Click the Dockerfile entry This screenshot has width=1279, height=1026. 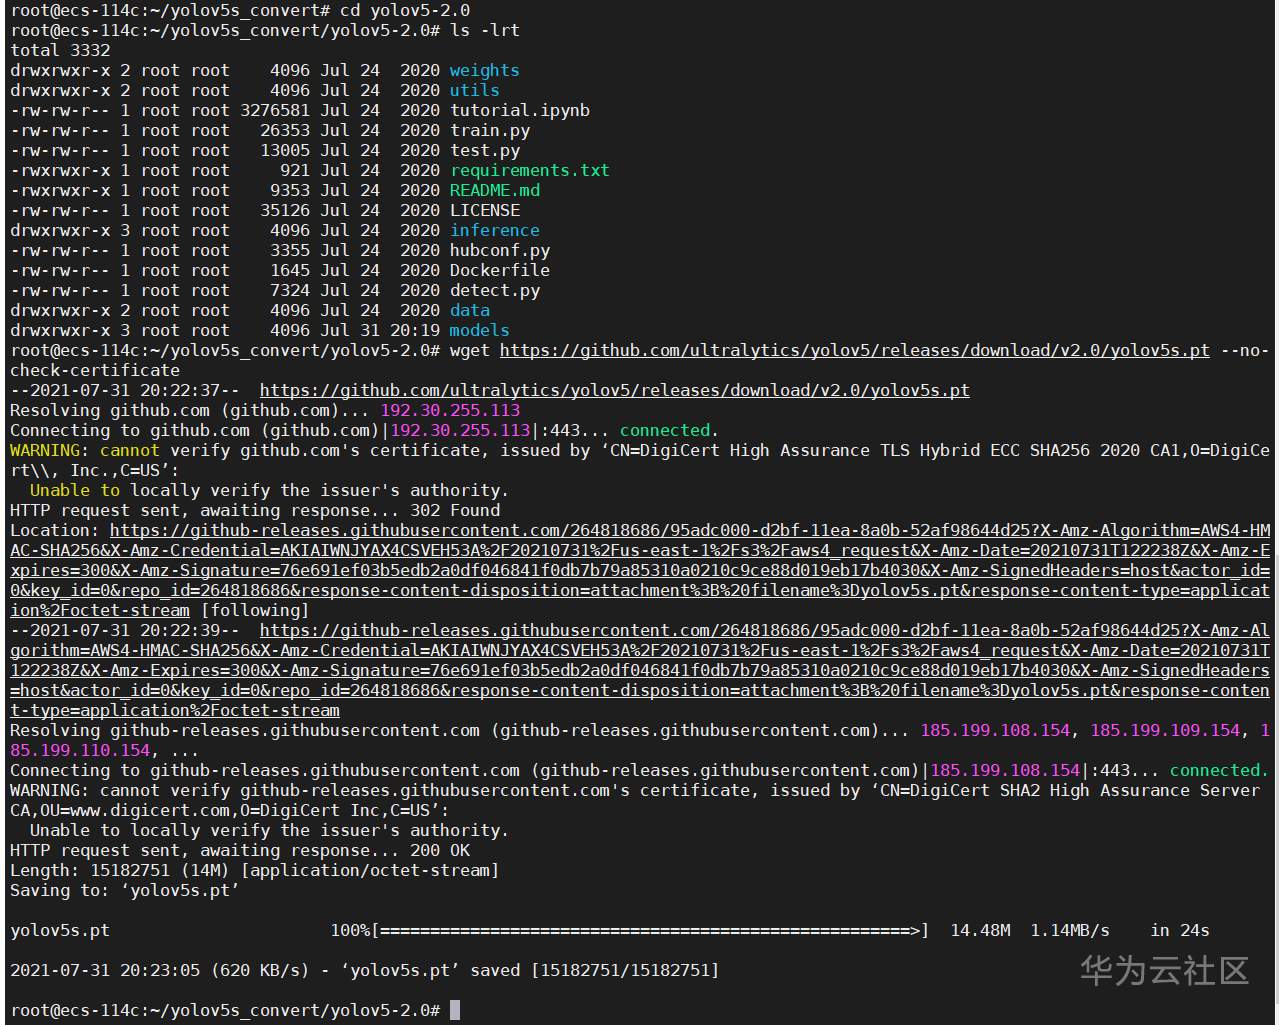(499, 270)
